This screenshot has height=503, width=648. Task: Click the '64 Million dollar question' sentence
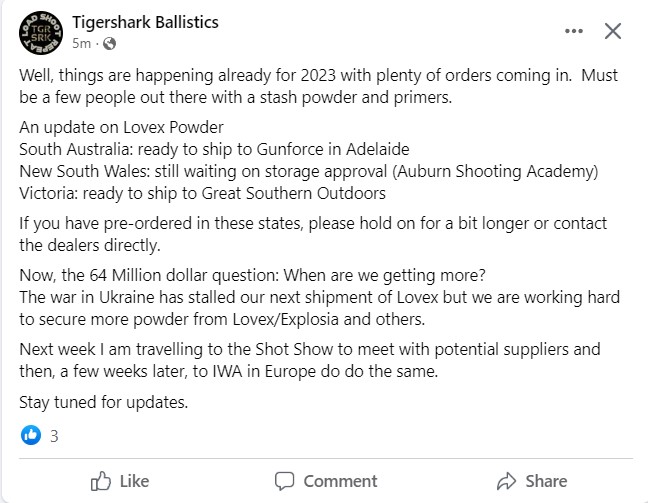coord(253,275)
